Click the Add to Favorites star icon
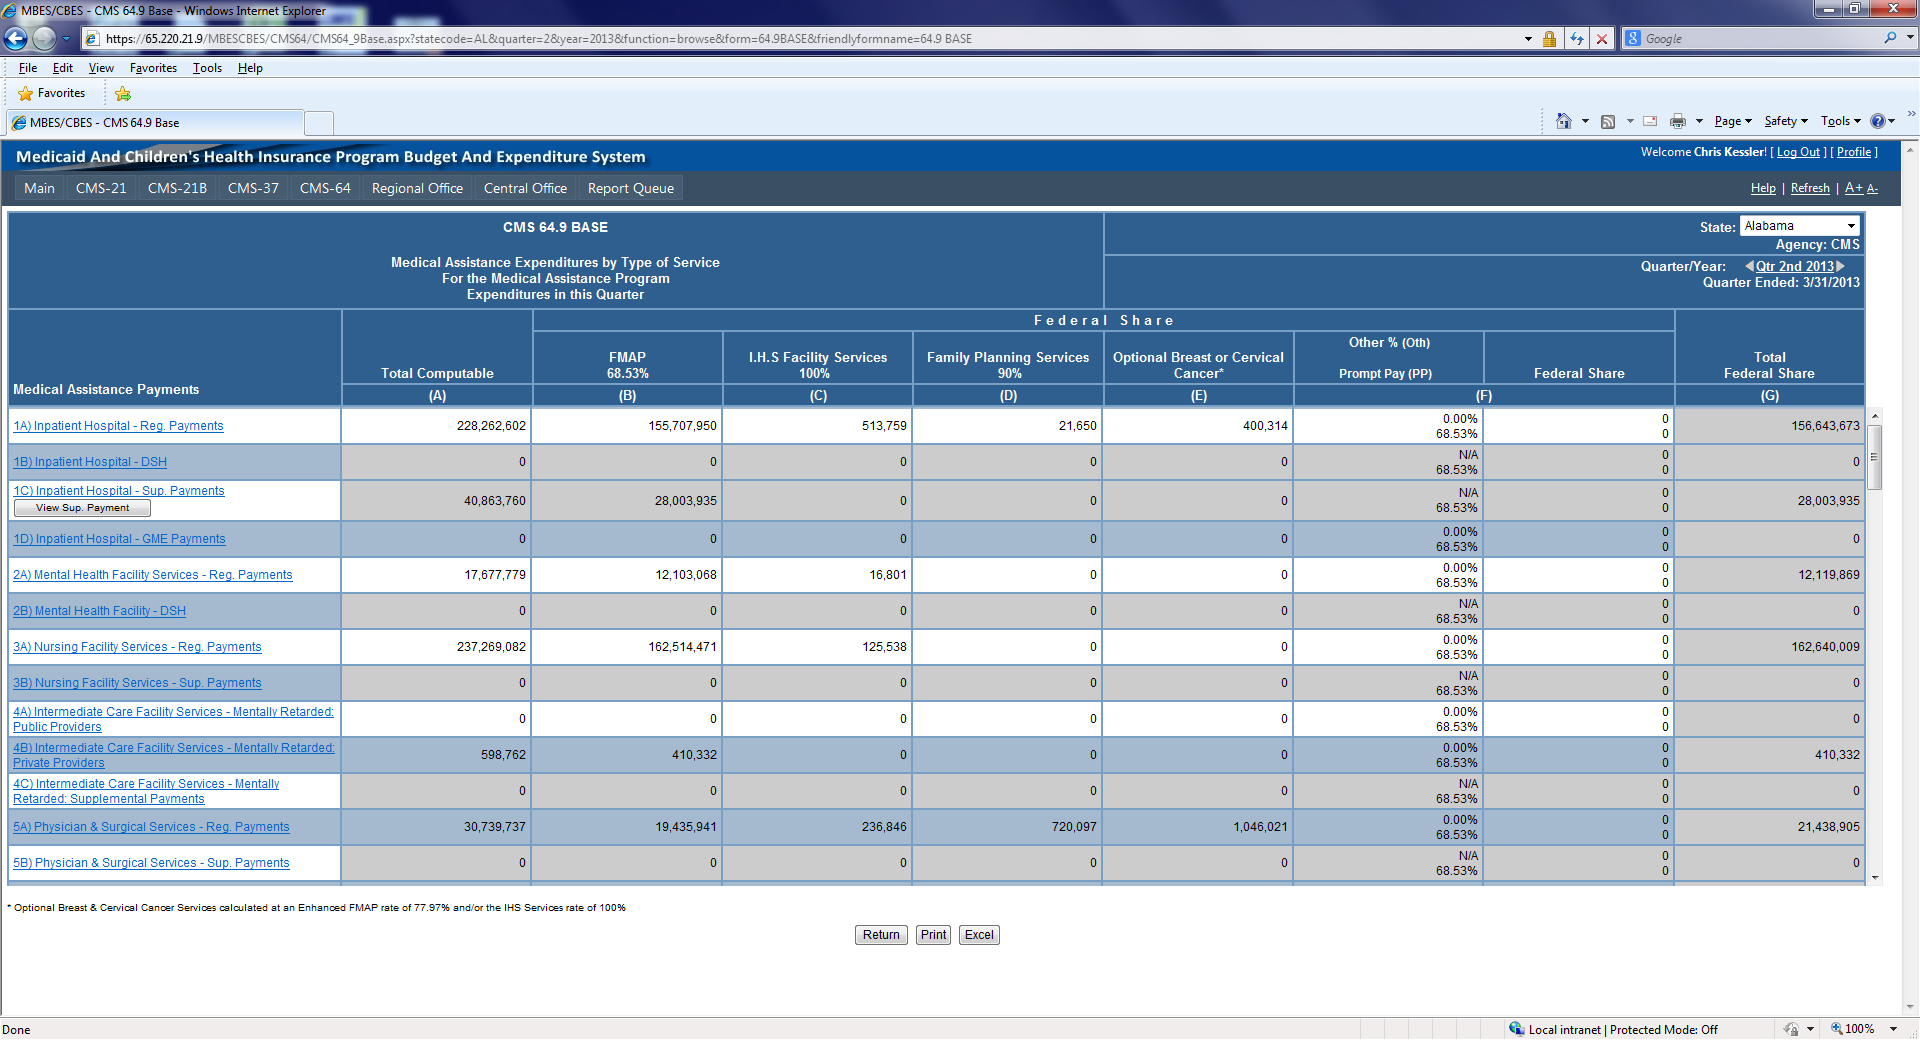Viewport: 1920px width, 1040px height. (x=123, y=93)
